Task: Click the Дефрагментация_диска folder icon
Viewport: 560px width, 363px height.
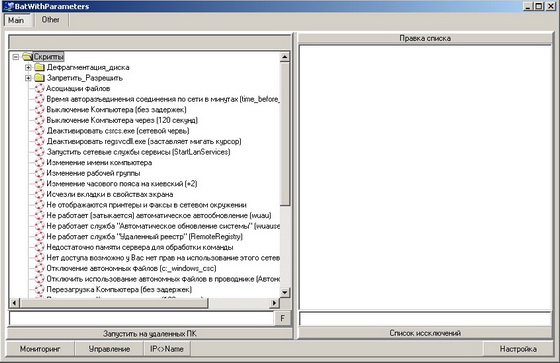Action: 39,67
